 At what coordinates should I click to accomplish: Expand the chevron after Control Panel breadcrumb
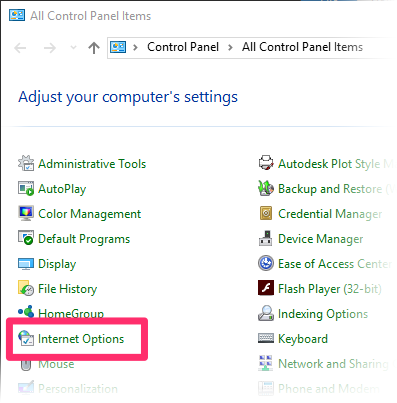(230, 47)
